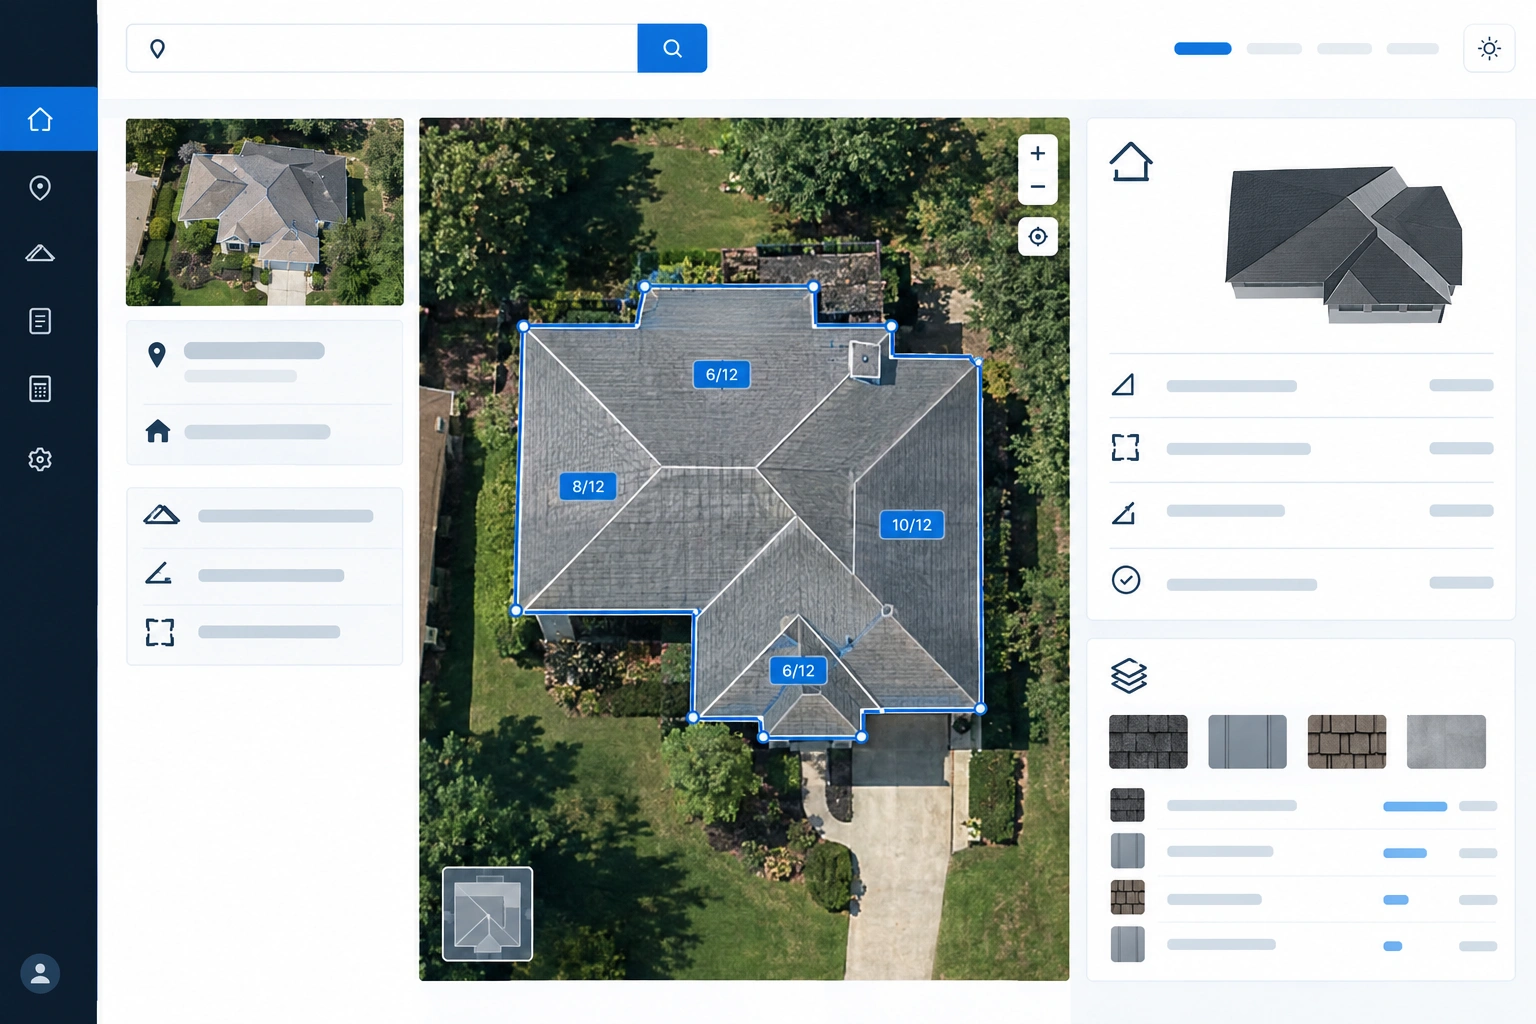Open the location pin sidebar icon
This screenshot has height=1024, width=1536.
(40, 187)
